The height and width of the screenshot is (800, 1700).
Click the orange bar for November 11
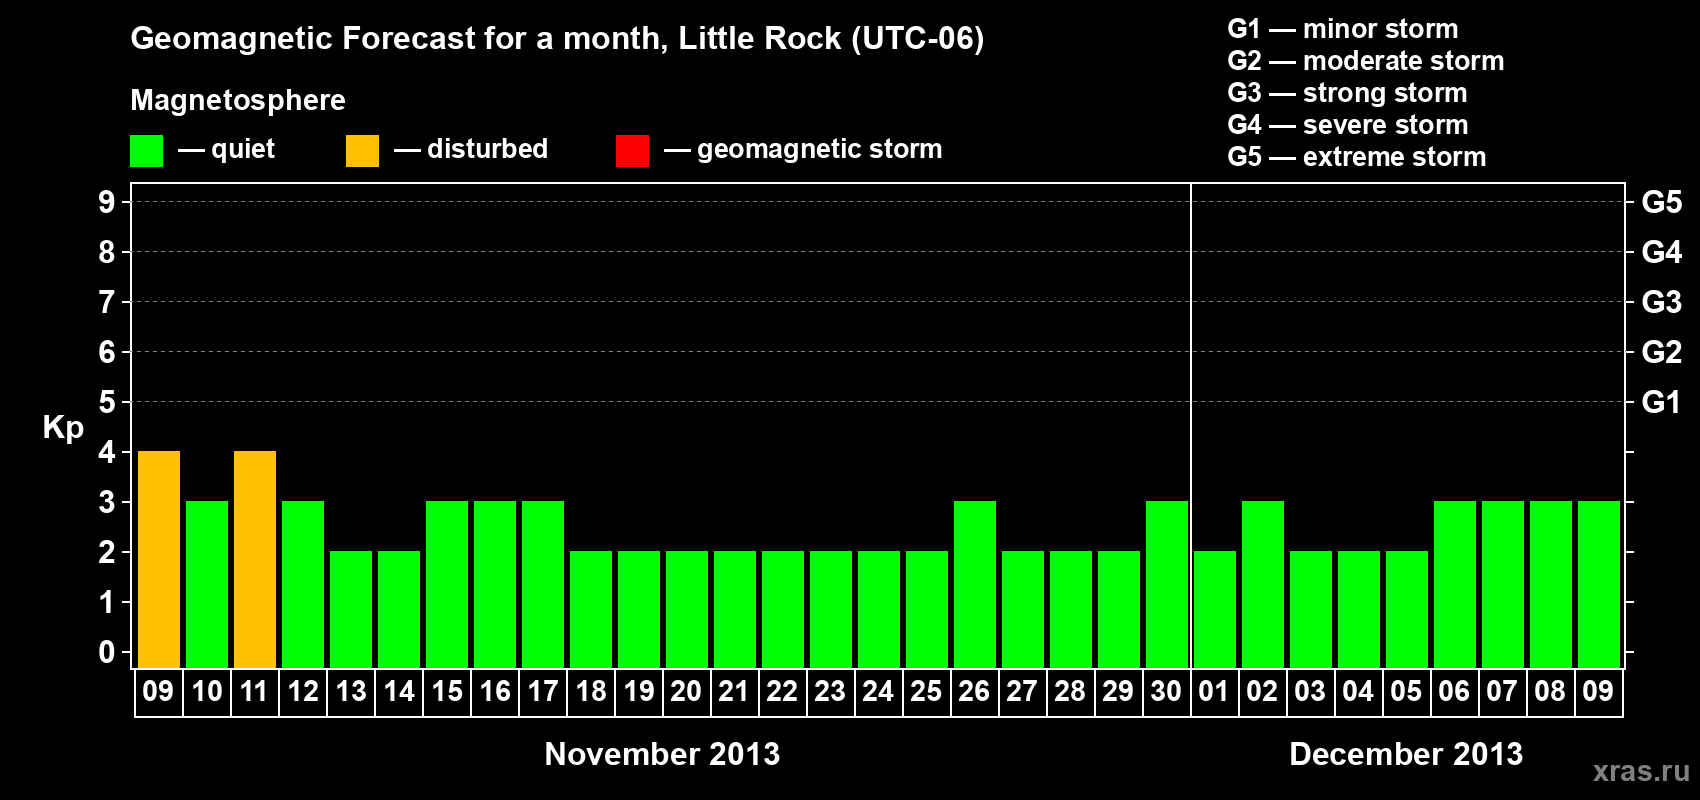pos(255,560)
